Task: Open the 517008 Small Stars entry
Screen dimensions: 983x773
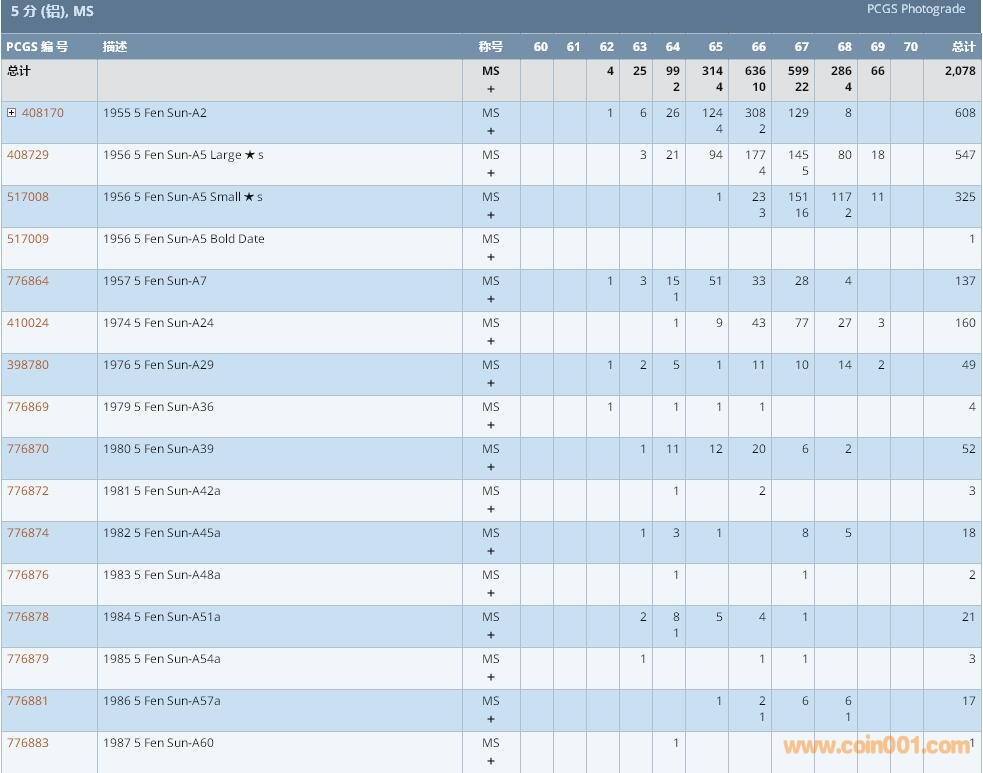Action: point(27,197)
